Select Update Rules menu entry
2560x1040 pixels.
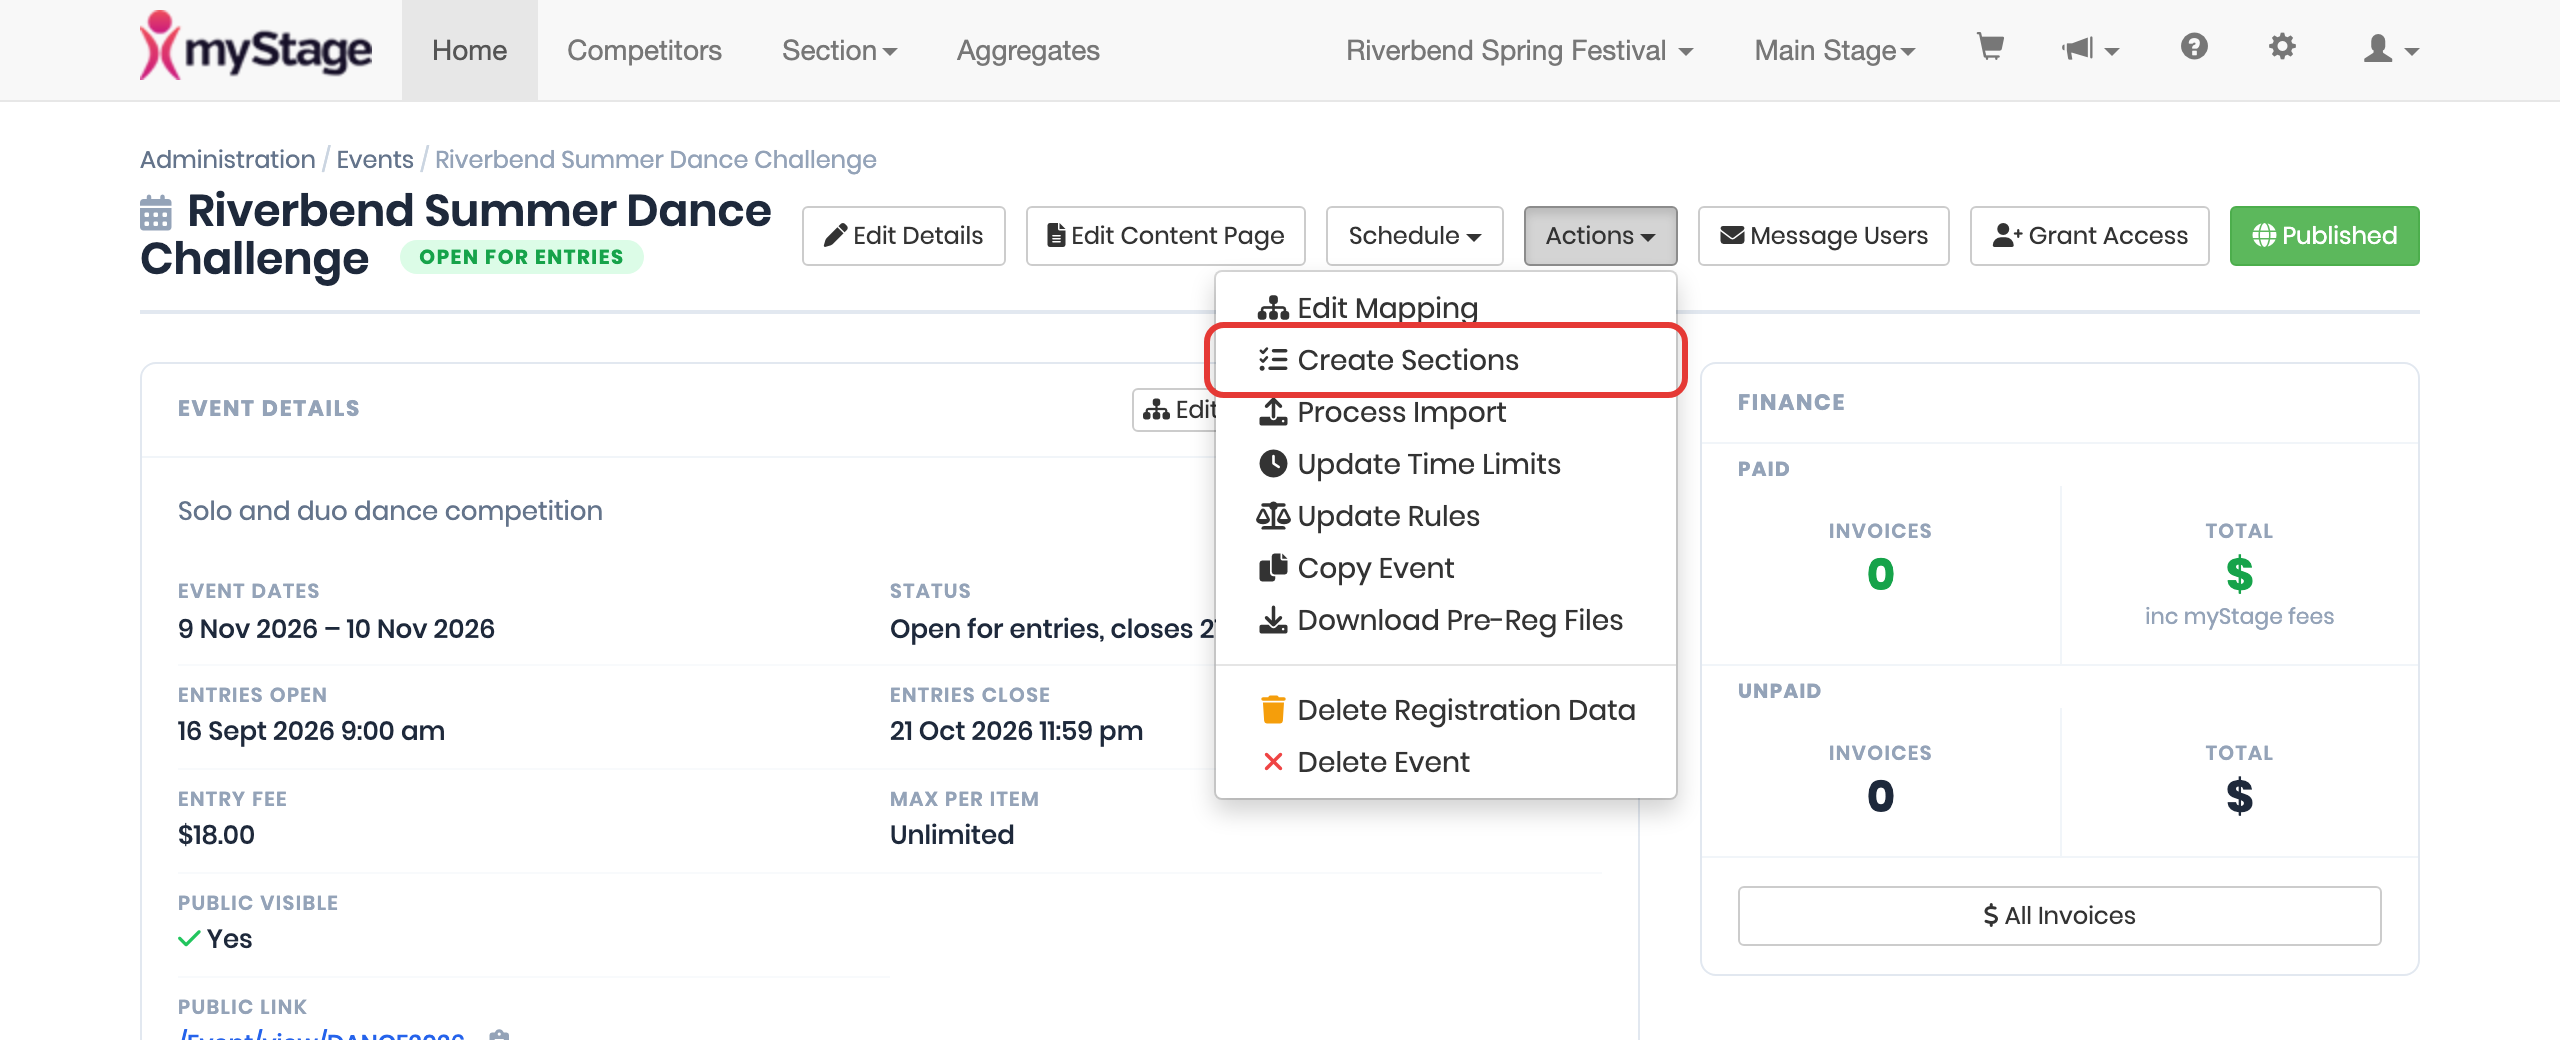pos(1446,516)
